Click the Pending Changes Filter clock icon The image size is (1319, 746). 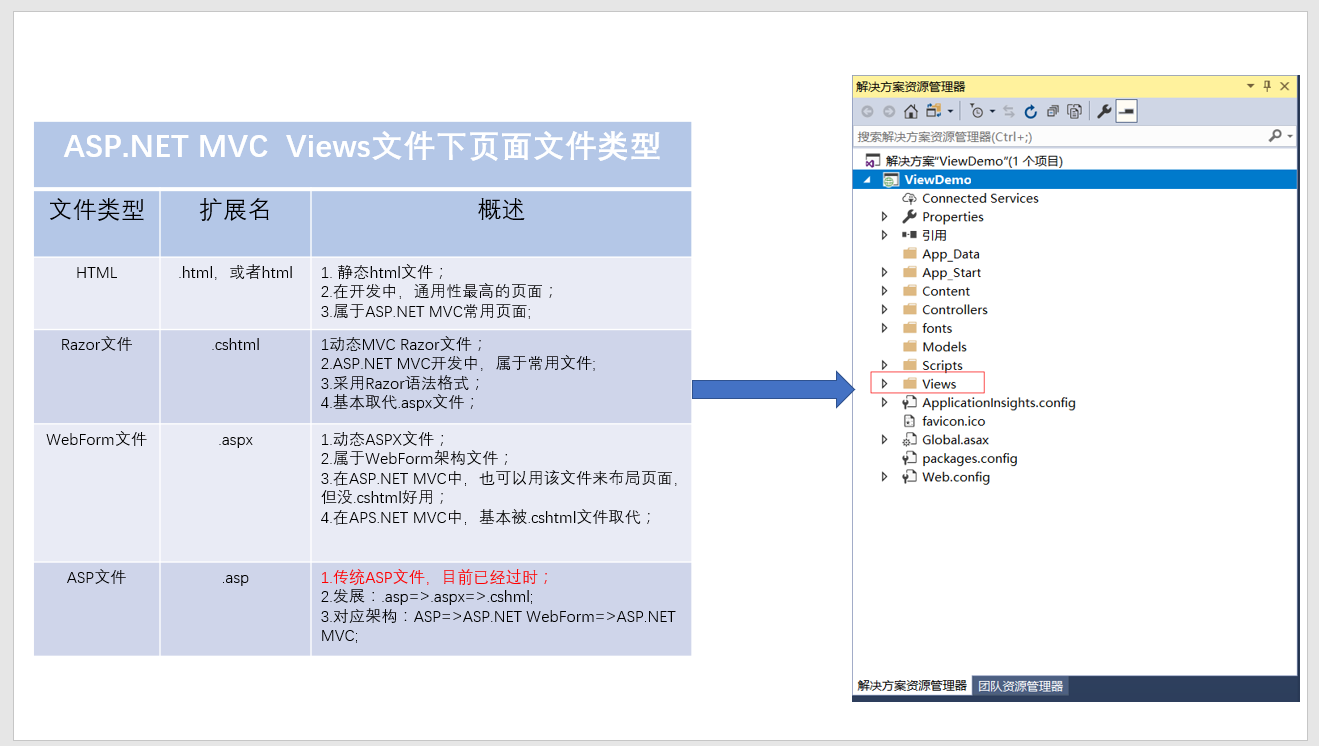[x=977, y=112]
